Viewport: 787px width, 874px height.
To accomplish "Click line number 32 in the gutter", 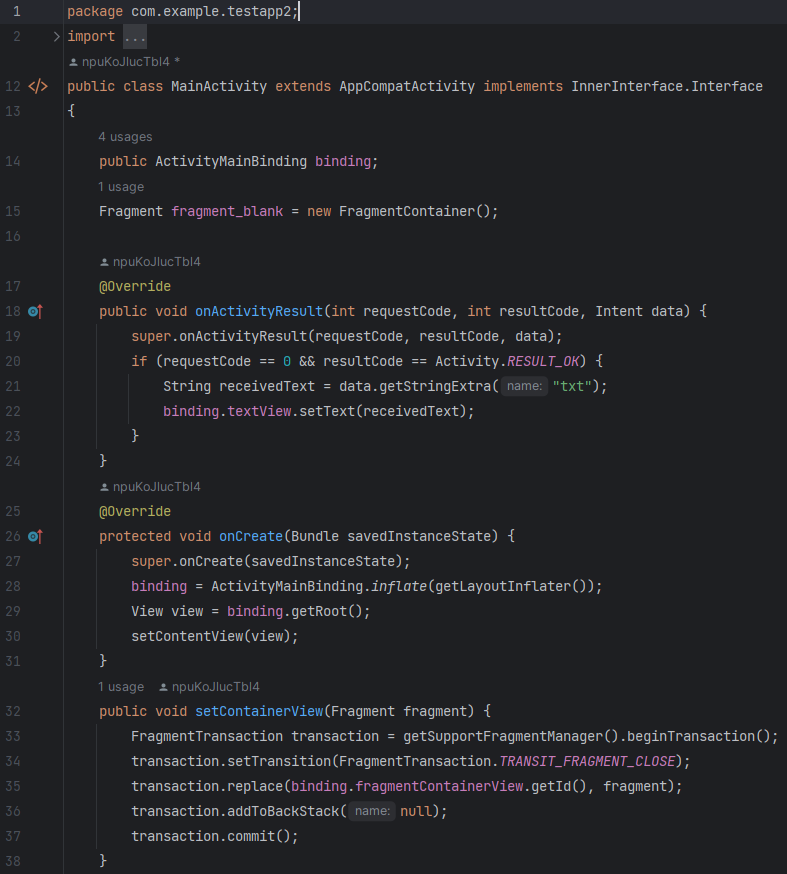I will coord(13,712).
